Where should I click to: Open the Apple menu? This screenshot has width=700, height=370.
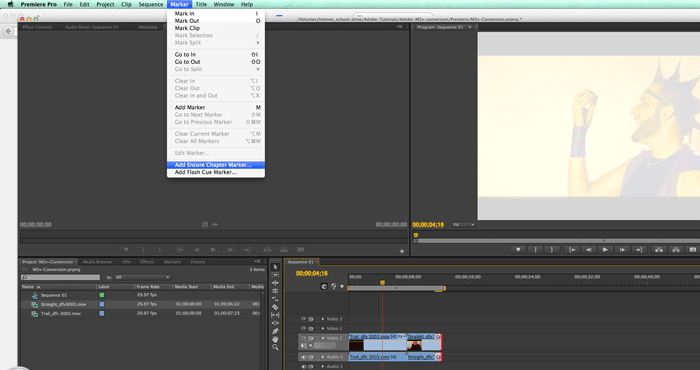pyautogui.click(x=10, y=4)
